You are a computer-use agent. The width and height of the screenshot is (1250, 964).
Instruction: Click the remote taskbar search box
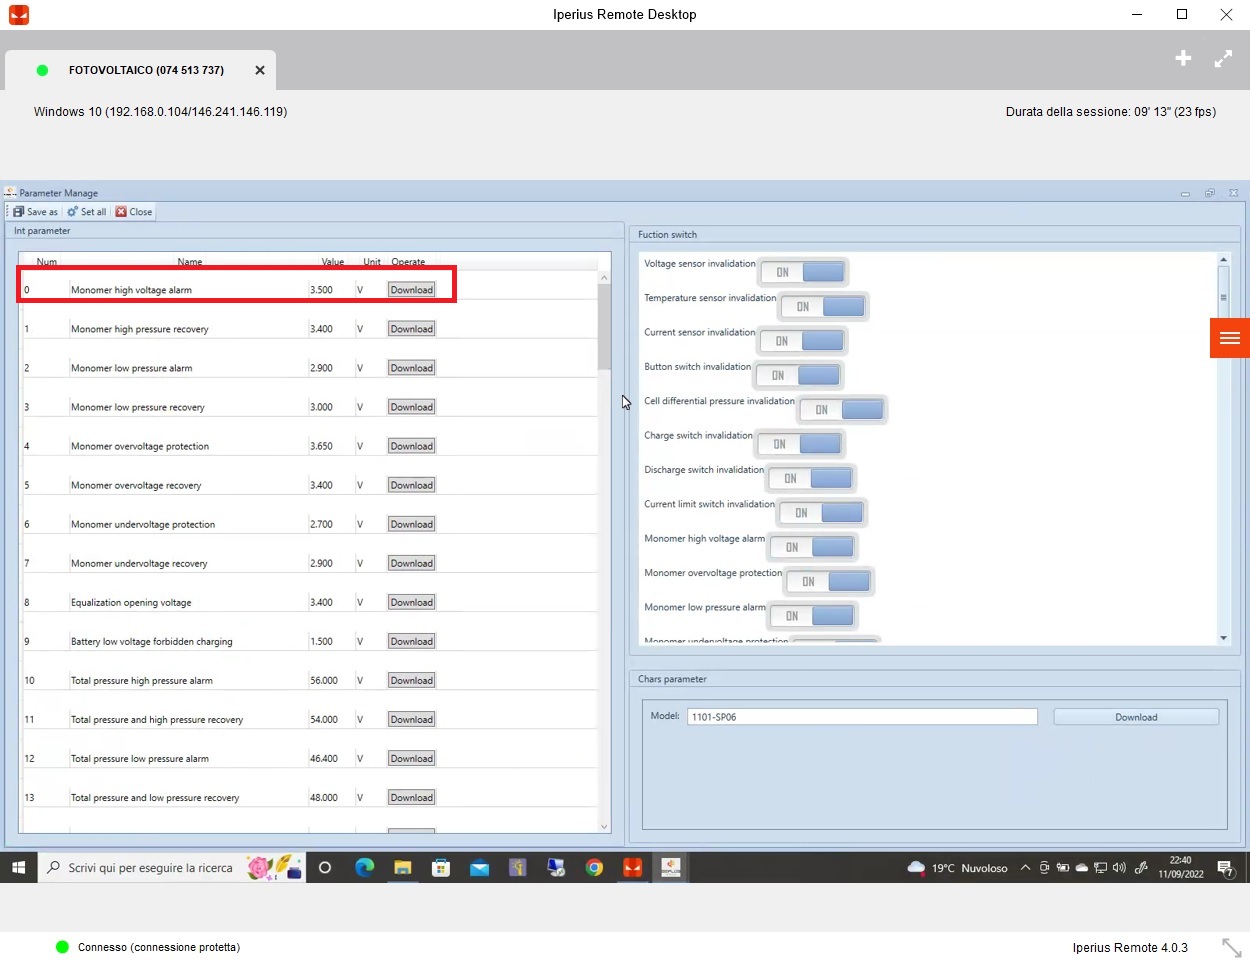point(170,868)
